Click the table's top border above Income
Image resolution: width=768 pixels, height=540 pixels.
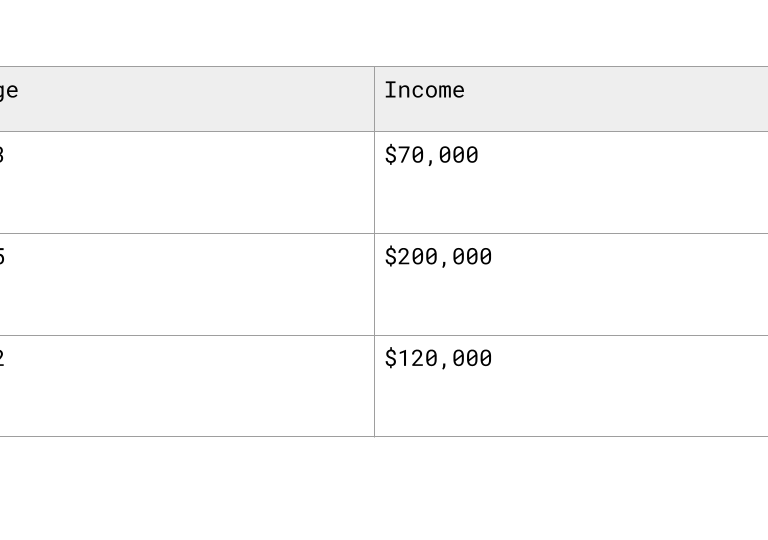coord(570,66)
